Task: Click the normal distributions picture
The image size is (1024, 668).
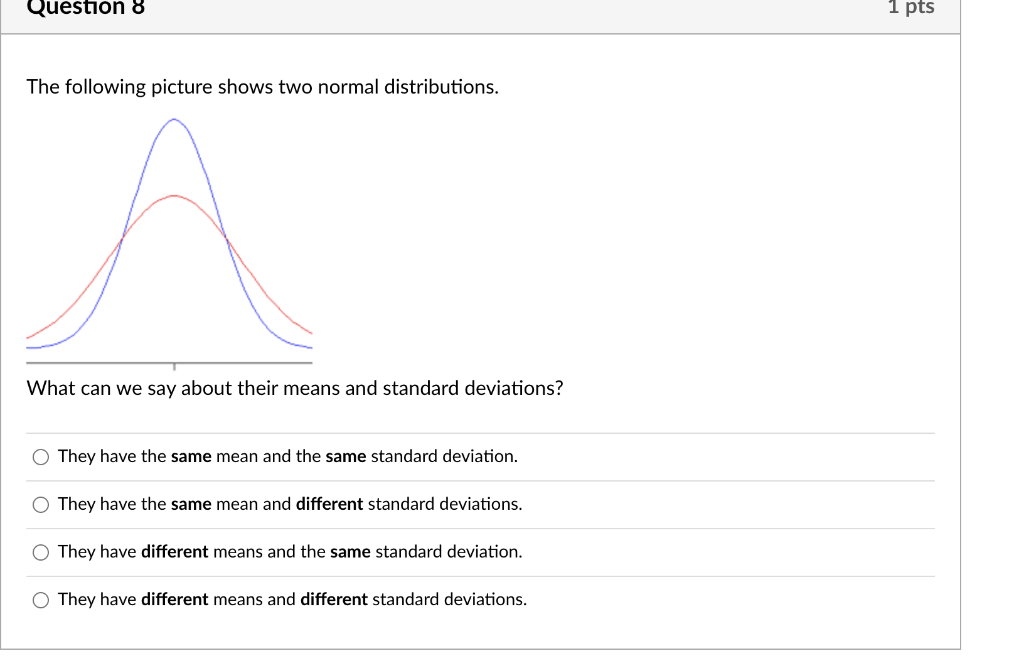Action: [170, 240]
